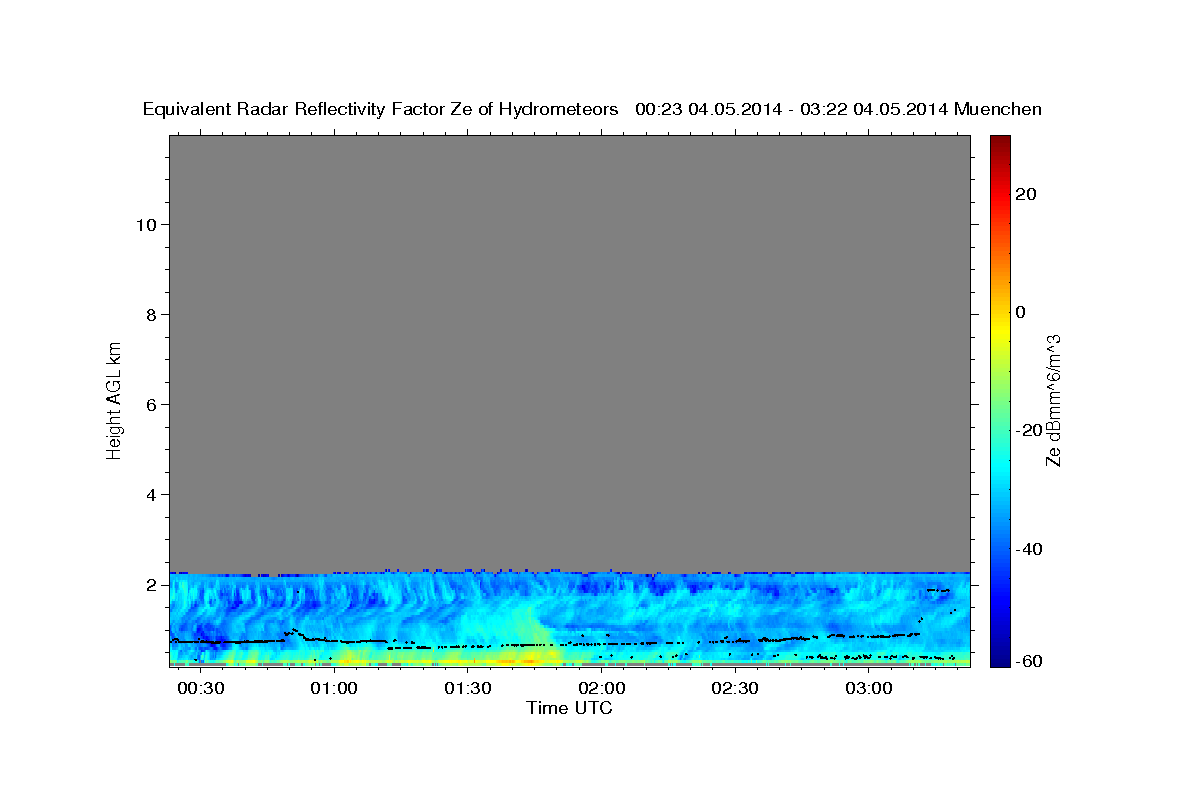Click the 'Time UTC' axis label

pyautogui.click(x=569, y=708)
